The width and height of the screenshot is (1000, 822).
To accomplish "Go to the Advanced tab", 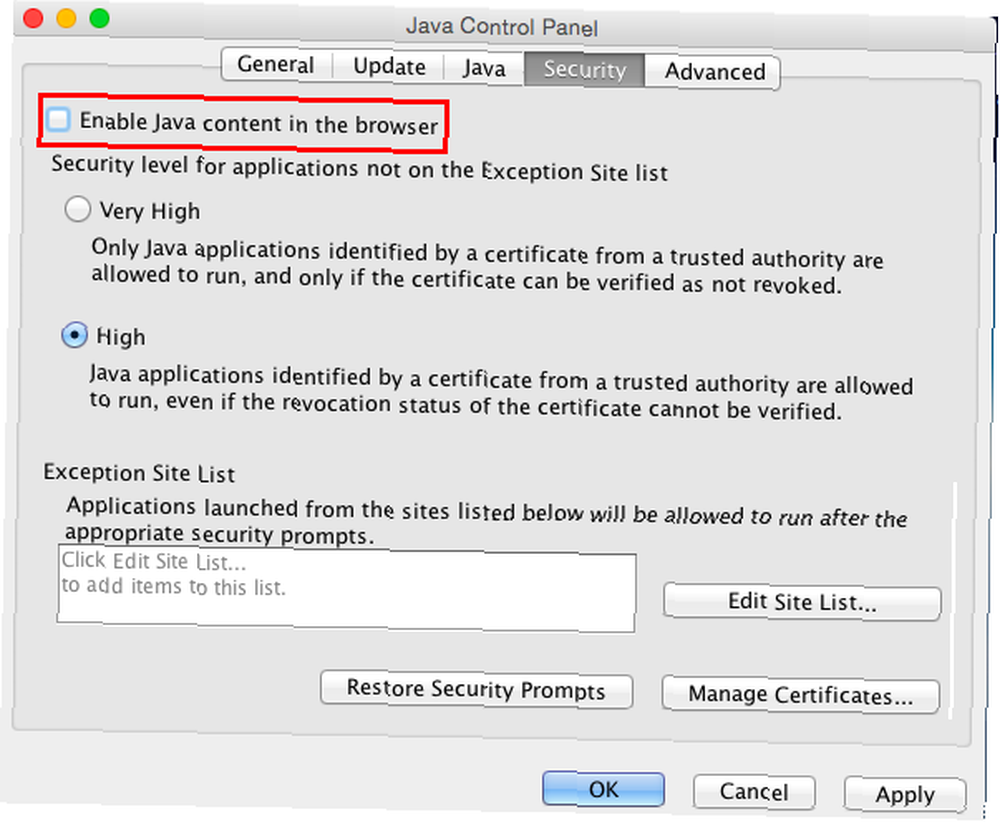I will point(714,71).
